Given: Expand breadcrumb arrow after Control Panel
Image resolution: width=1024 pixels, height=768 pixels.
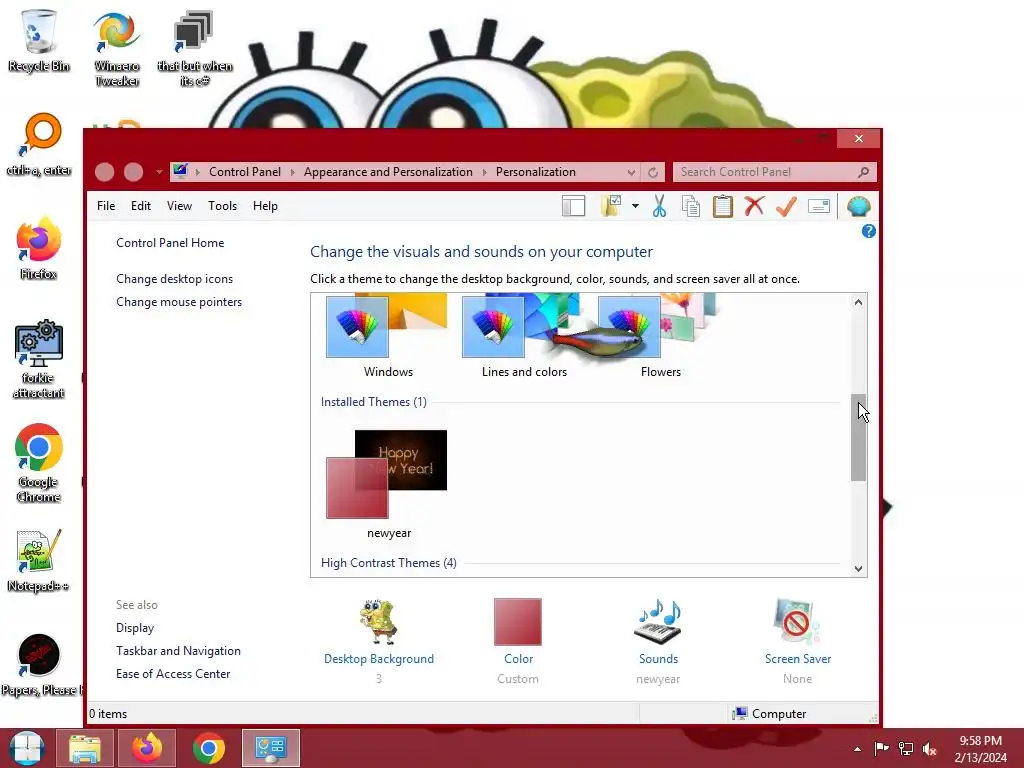Looking at the screenshot, I should [x=292, y=172].
